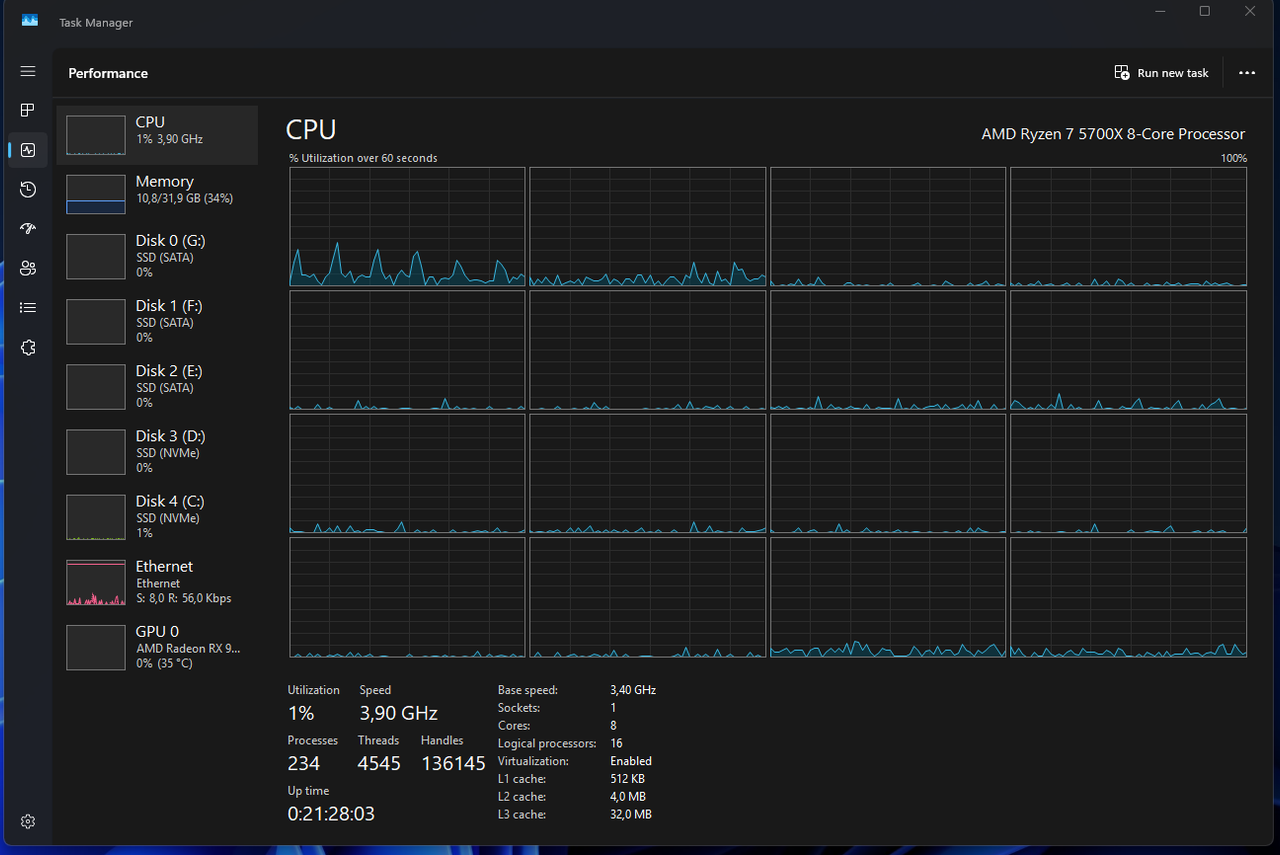Click the Task Manager title bar icon
This screenshot has width=1280, height=855.
point(30,21)
